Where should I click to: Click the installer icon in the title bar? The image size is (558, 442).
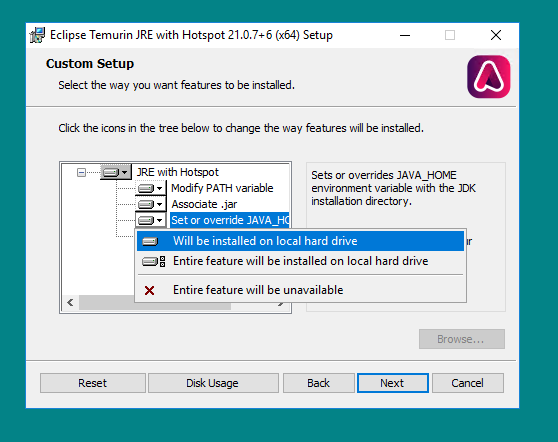click(37, 35)
